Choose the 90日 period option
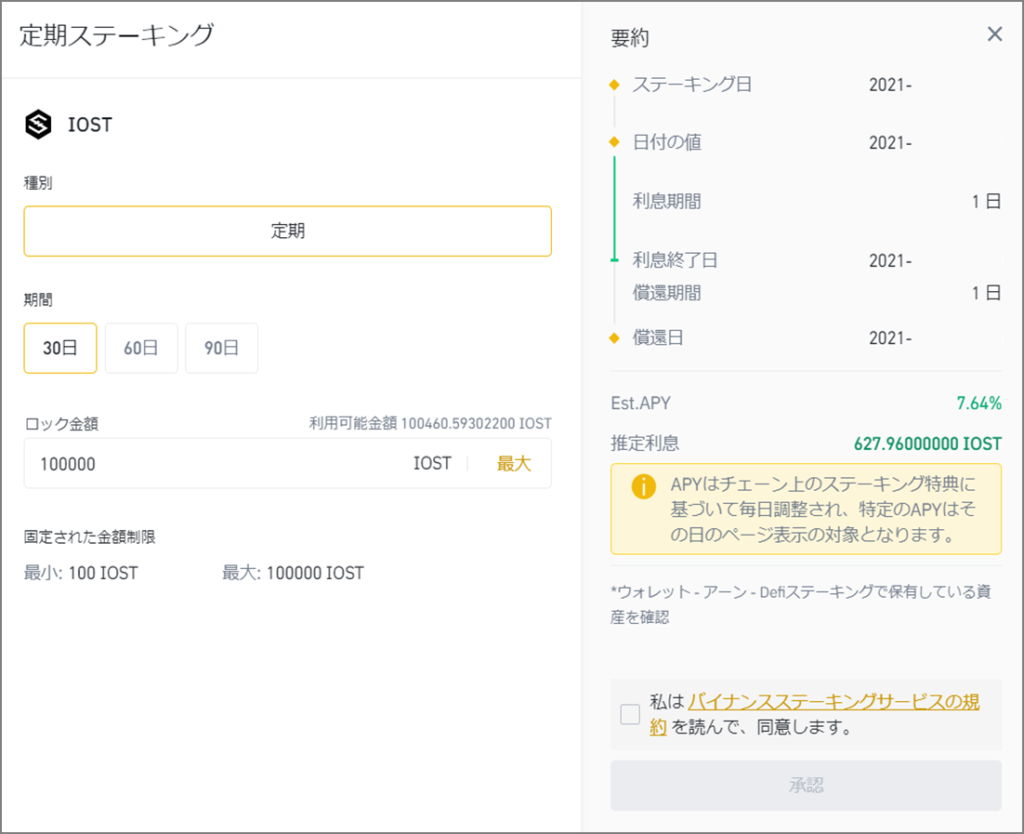Viewport: 1024px width, 834px height. click(221, 348)
